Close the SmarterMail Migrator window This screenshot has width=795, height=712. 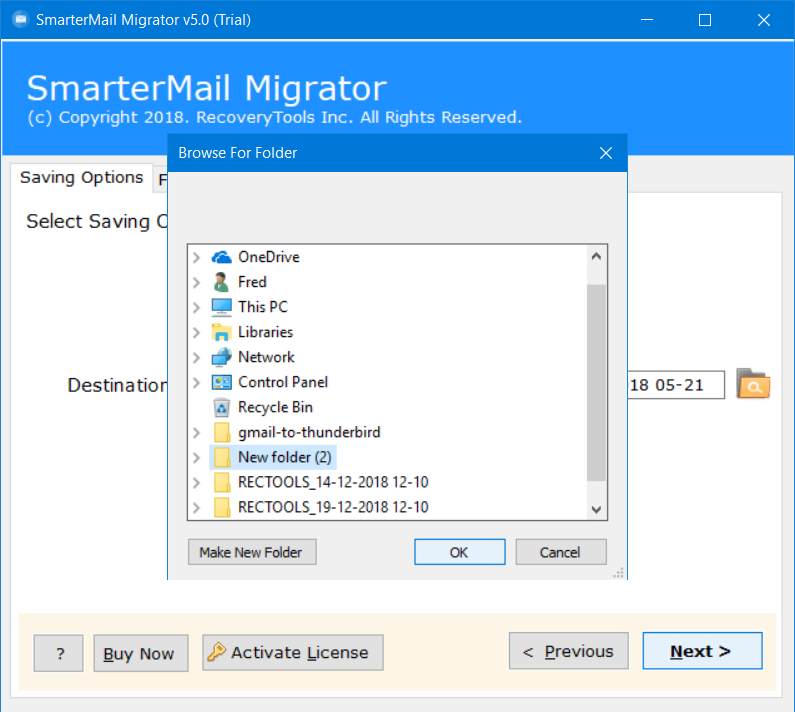(764, 20)
